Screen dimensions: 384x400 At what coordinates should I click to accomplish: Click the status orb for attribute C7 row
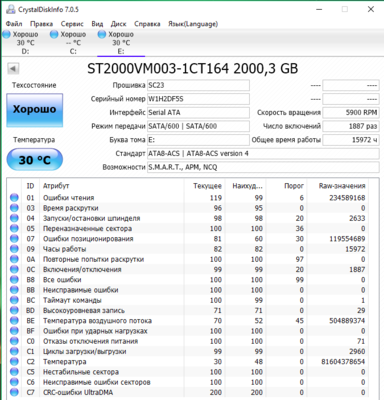pos(14,392)
